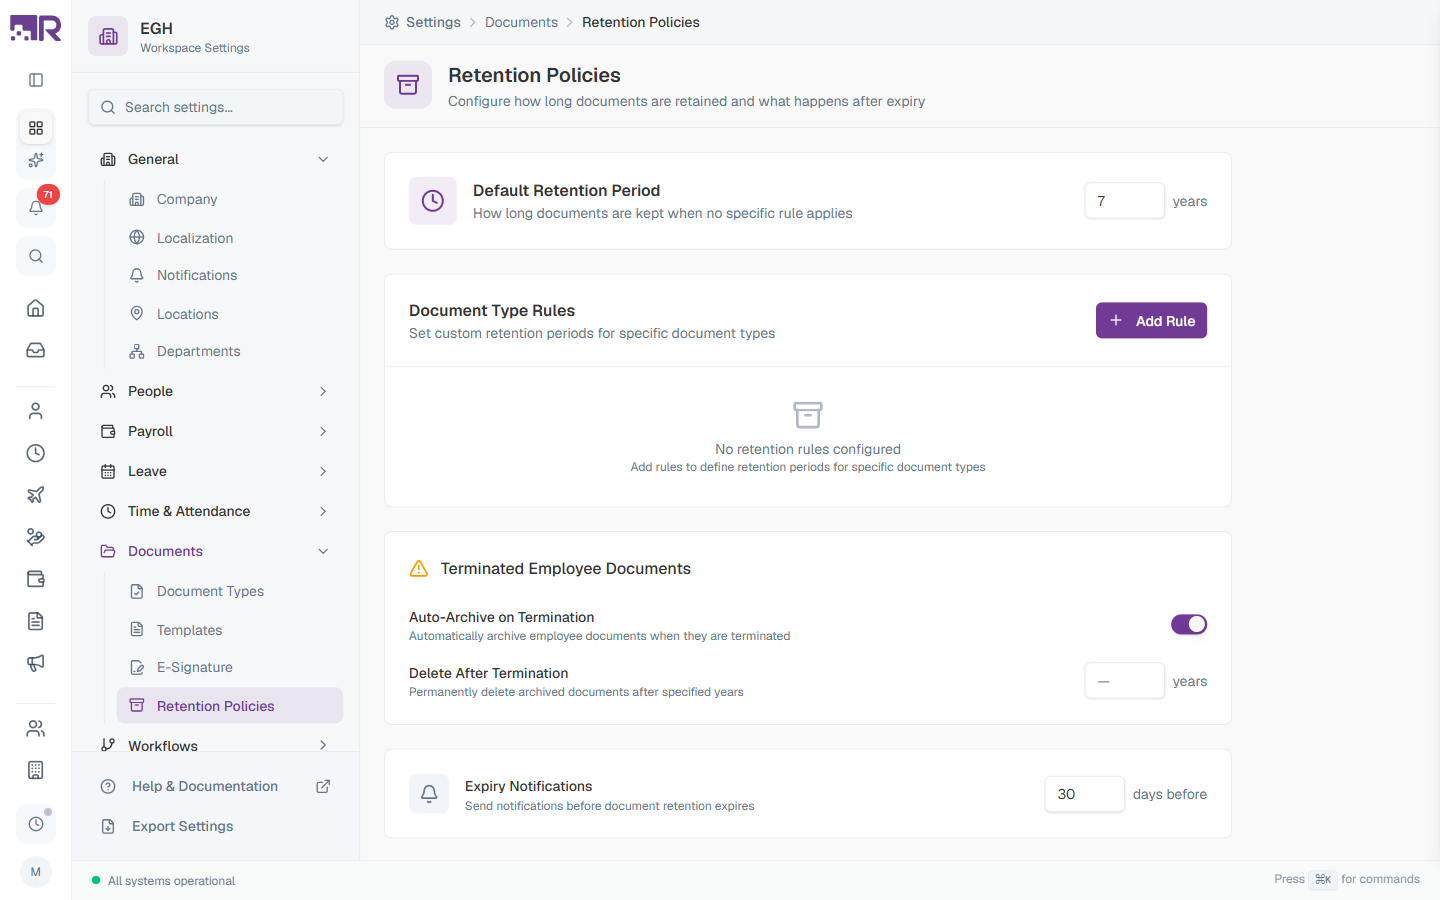Expand the People section chevron

[x=323, y=391]
